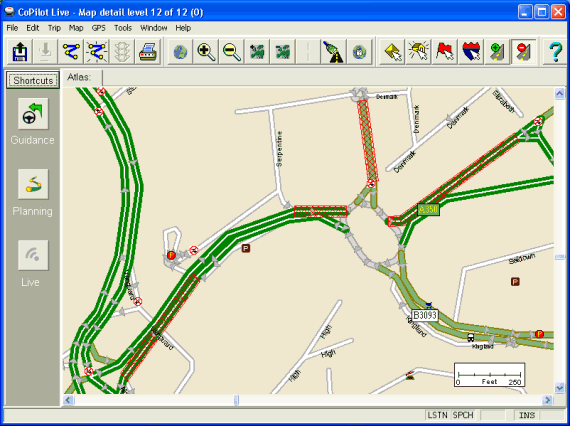
Task: Click the printer icon in toolbar
Action: coord(148,52)
